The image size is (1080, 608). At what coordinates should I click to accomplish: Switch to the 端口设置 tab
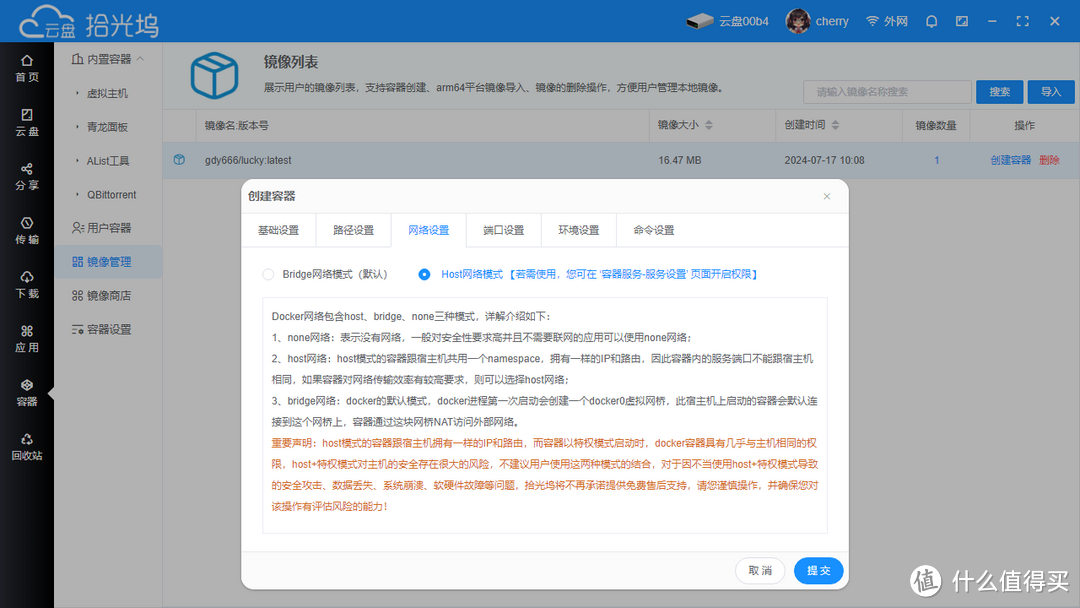coord(503,229)
